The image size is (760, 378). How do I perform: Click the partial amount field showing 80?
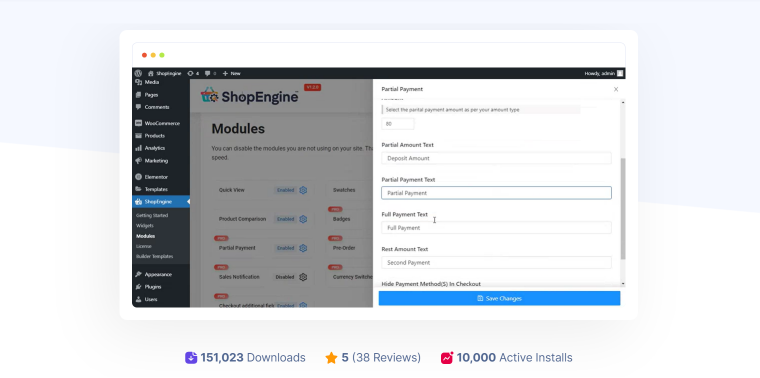398,124
